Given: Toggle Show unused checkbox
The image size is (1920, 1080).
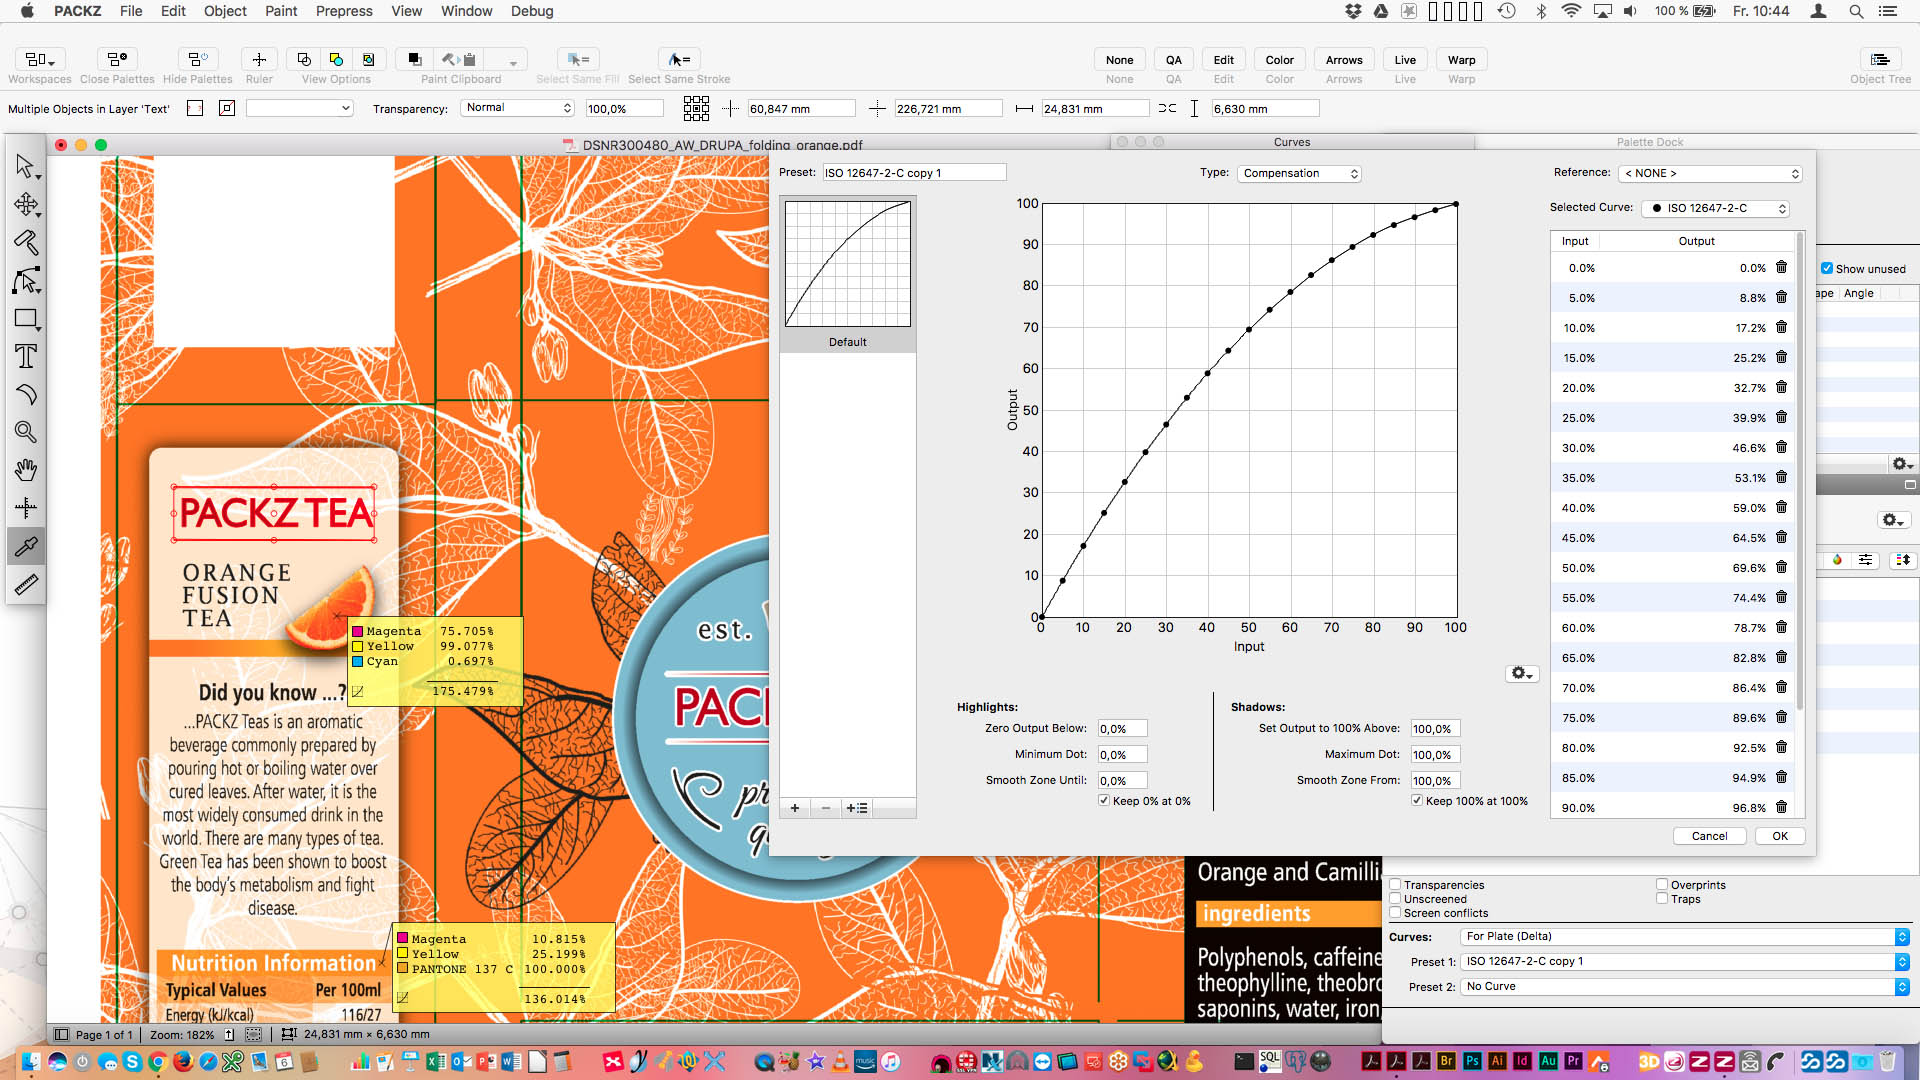Looking at the screenshot, I should pos(1827,268).
